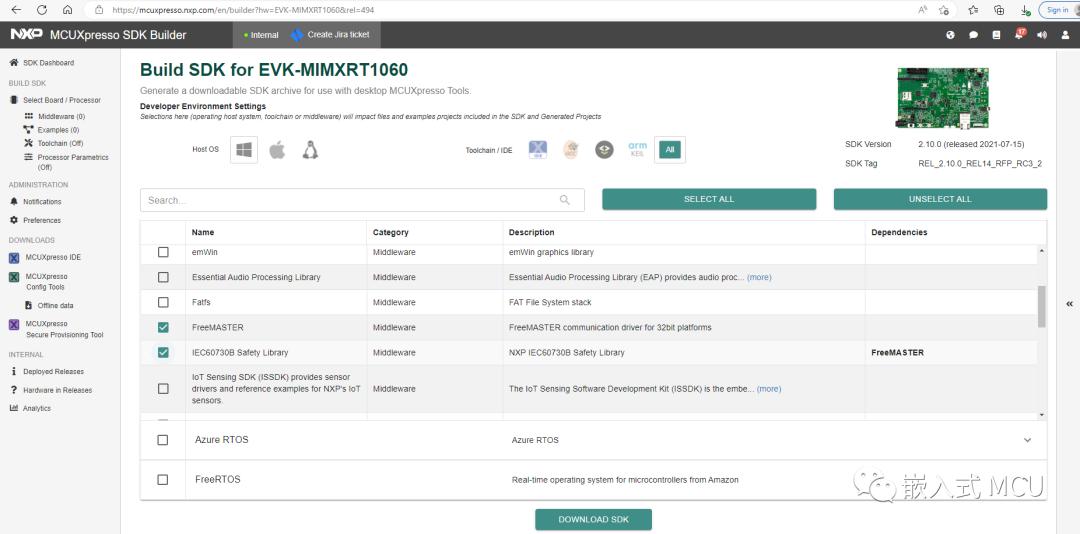
Task: Click the Internal status indicator
Action: coord(261,35)
